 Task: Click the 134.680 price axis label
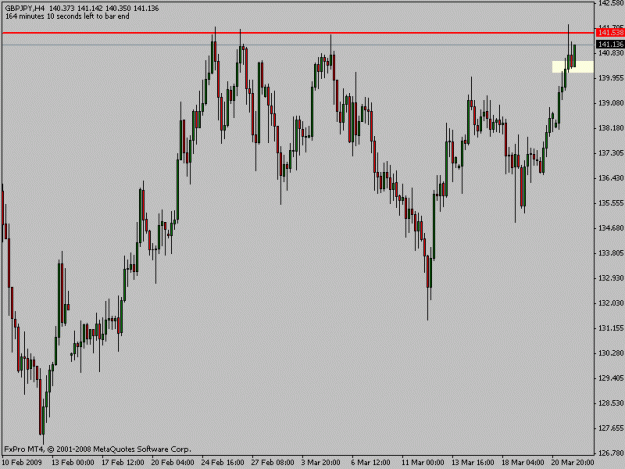tap(610, 228)
